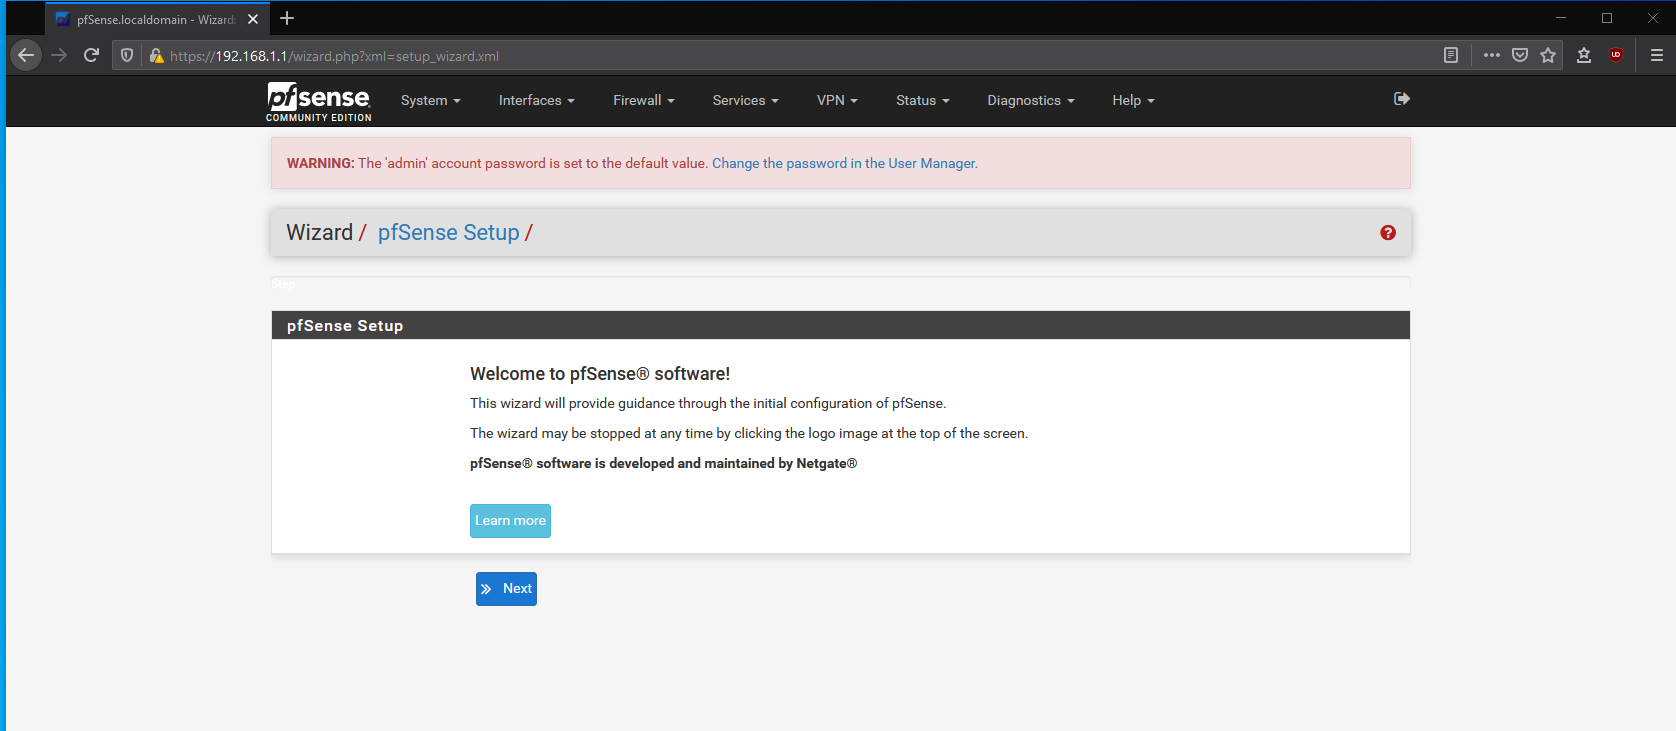This screenshot has width=1676, height=731.
Task: Toggle reader view icon in address bar
Action: (x=1451, y=55)
